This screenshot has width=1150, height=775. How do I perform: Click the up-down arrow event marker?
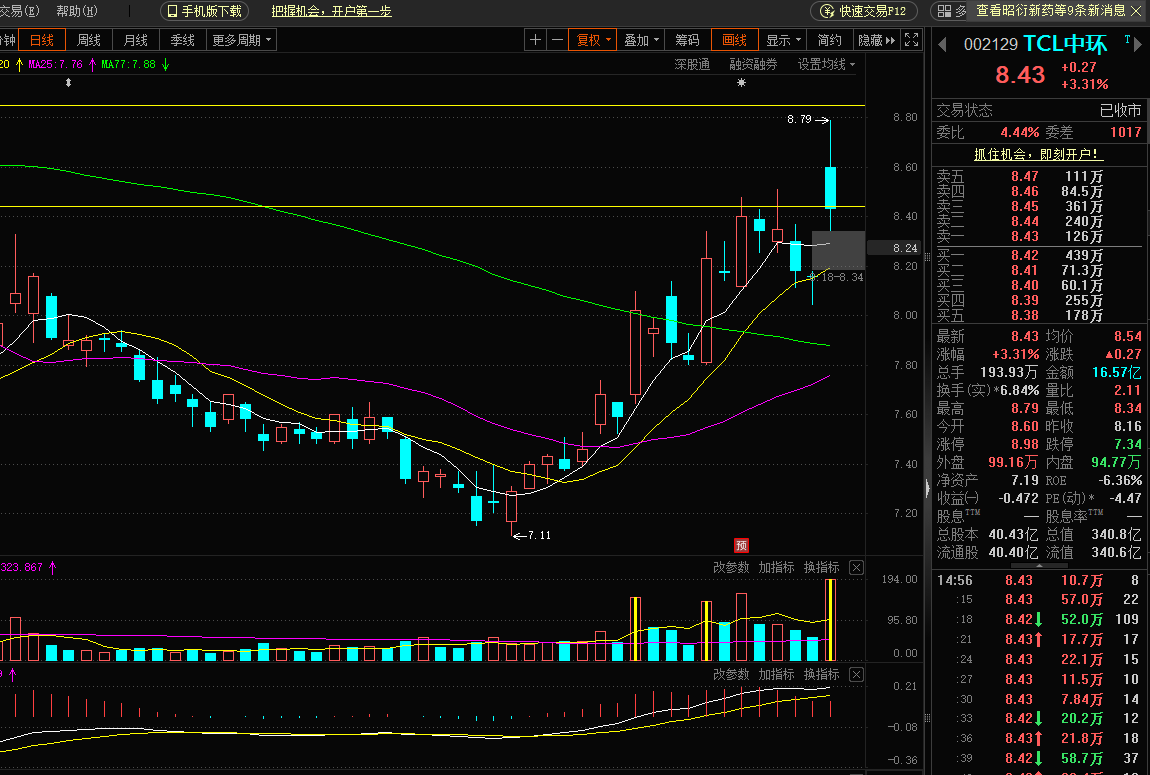68,83
